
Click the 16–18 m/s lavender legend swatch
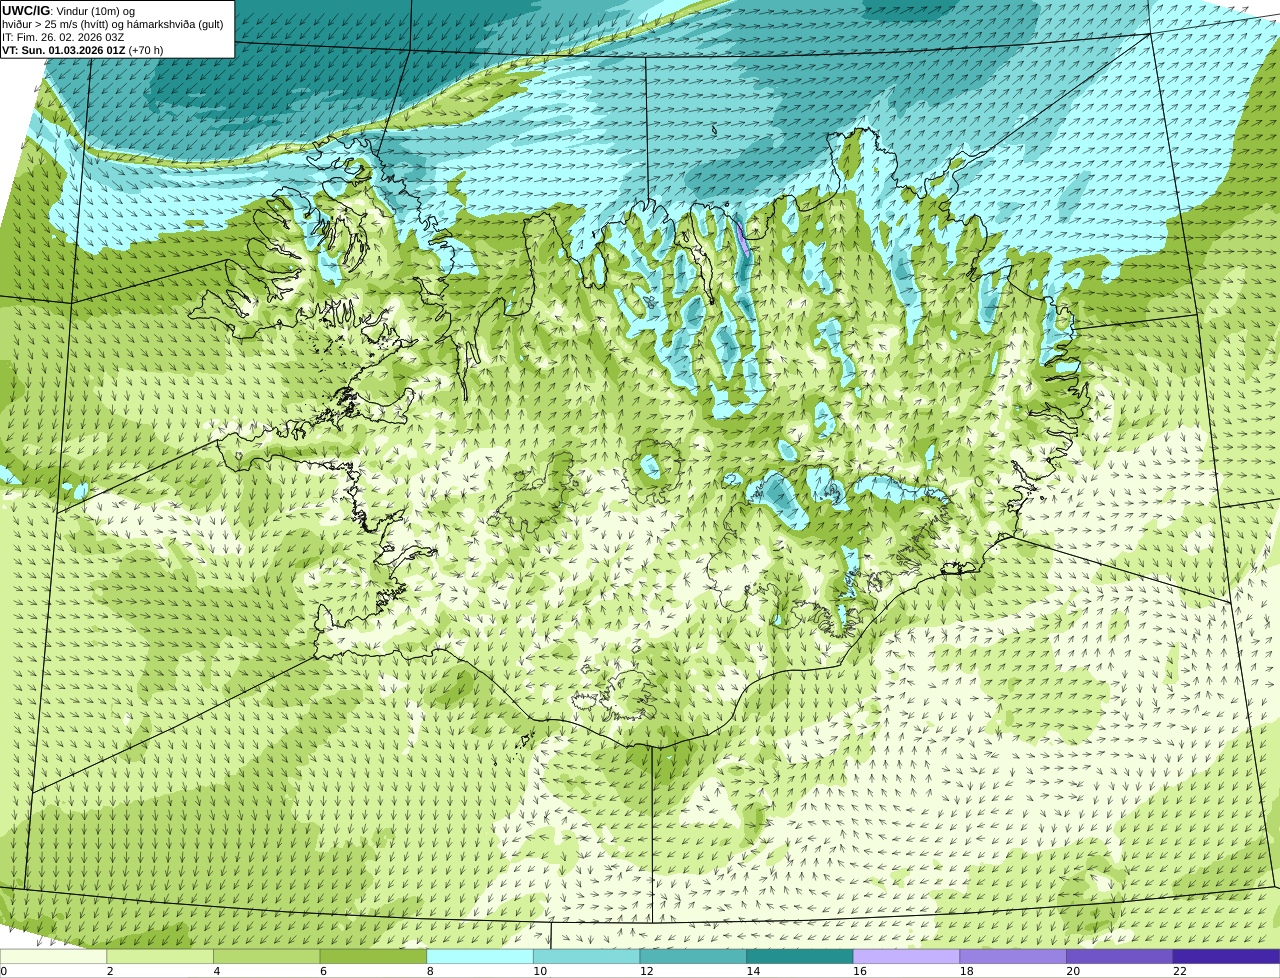[x=906, y=956]
